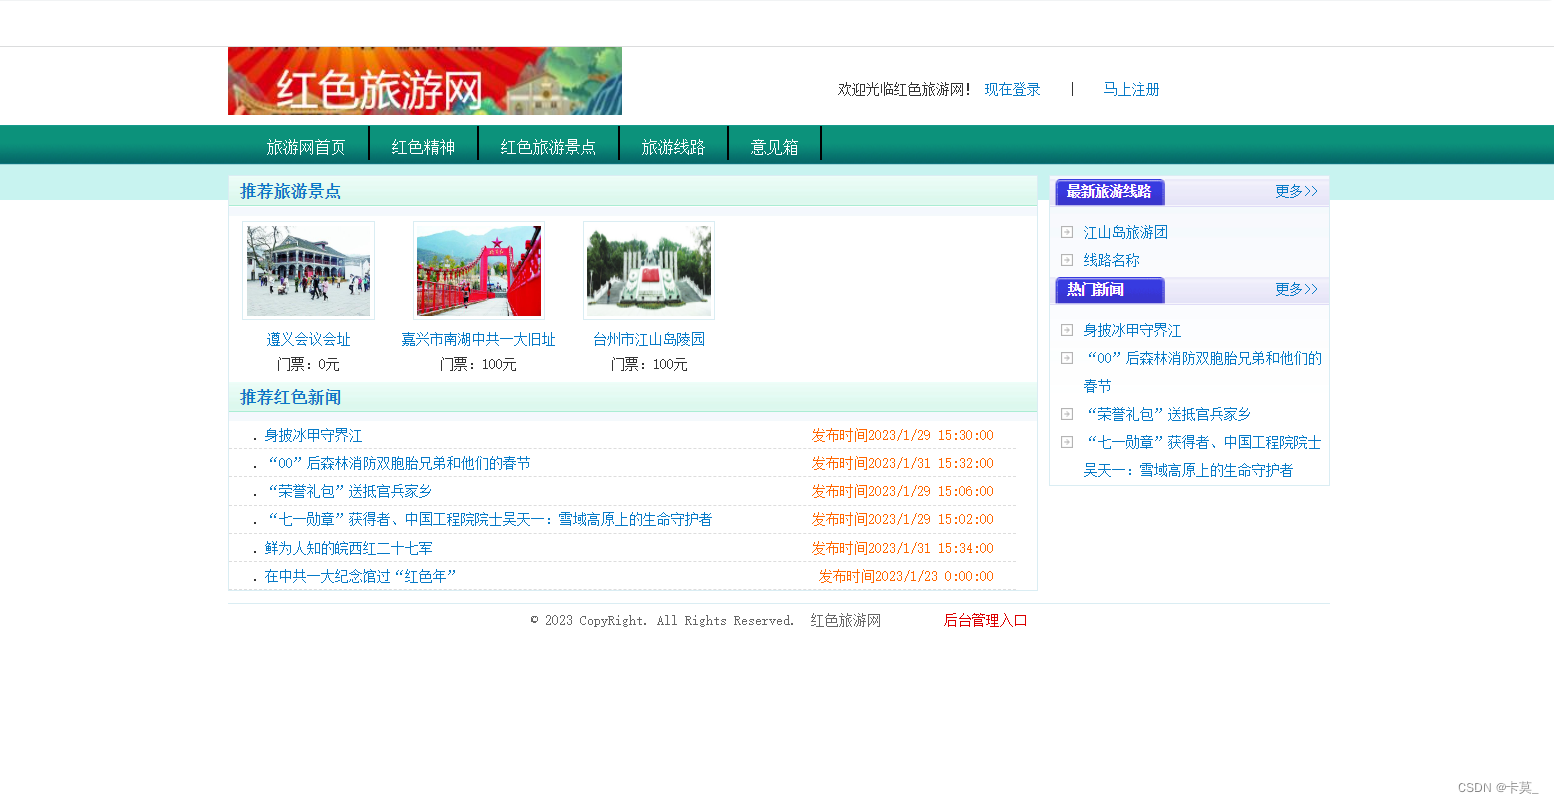Open the 后台管理入口 admin link
Screen dimensions: 1554x804
(x=984, y=620)
